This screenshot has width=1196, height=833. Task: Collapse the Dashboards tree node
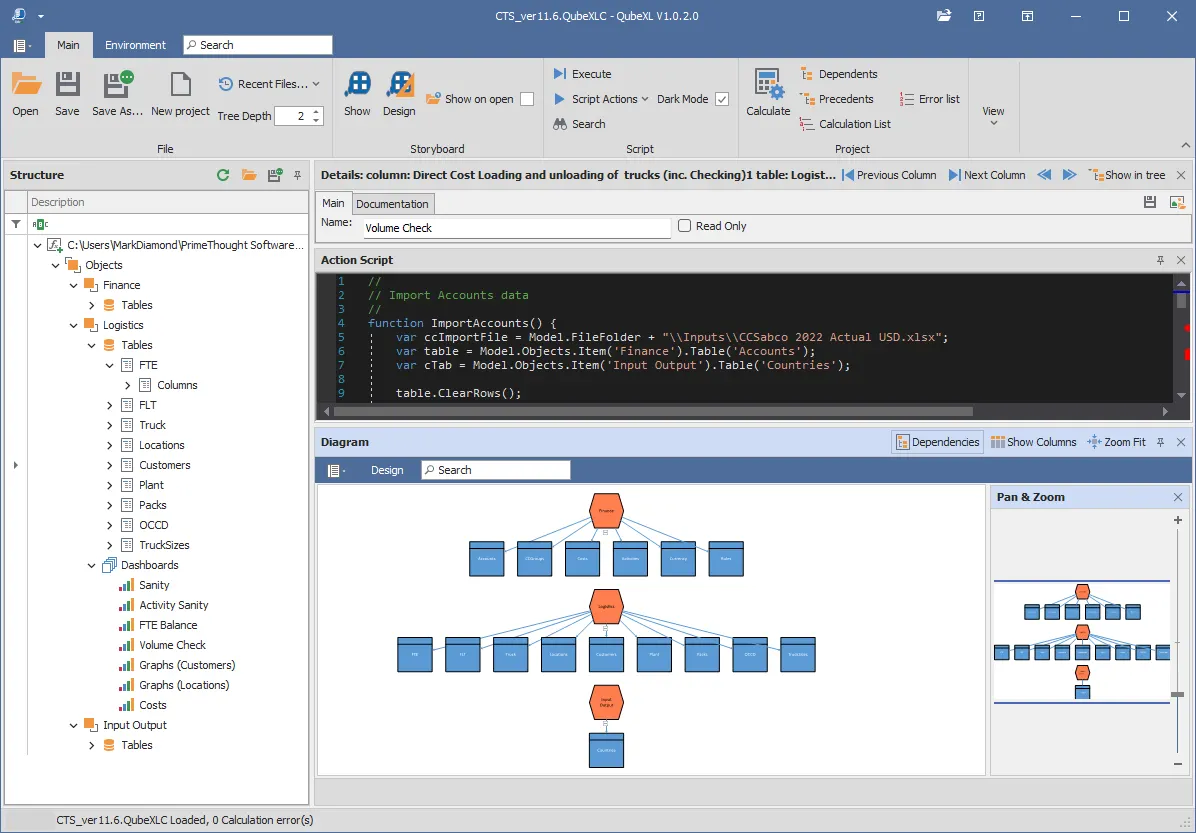[x=92, y=565]
